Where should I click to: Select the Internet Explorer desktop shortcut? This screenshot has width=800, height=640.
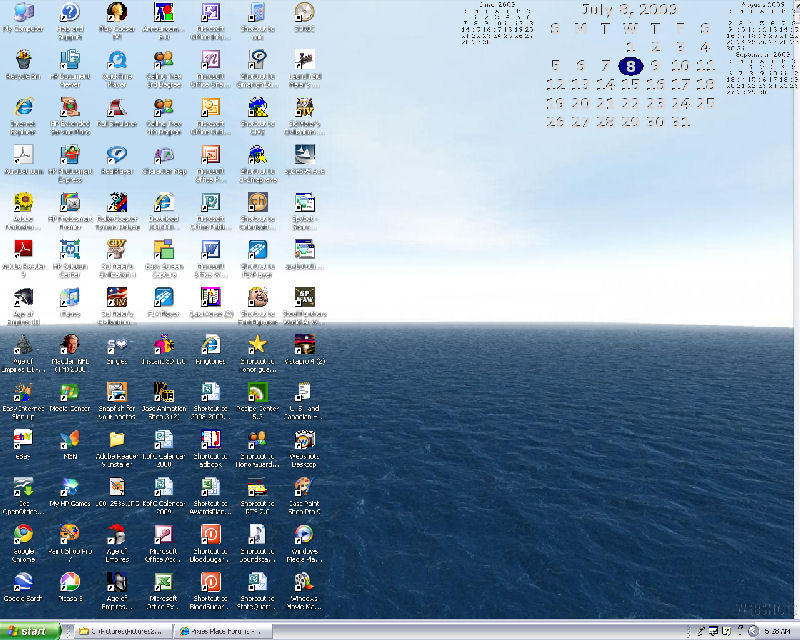coord(21,108)
